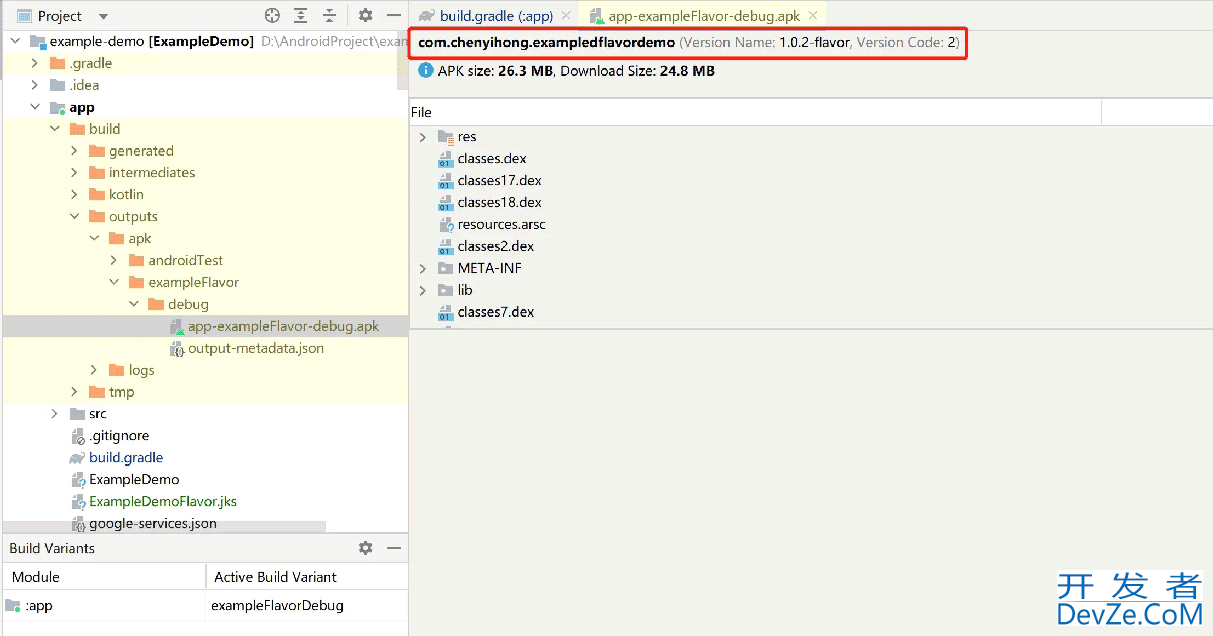Select the classes7.dex file icon
1213x636 pixels.
click(x=446, y=312)
